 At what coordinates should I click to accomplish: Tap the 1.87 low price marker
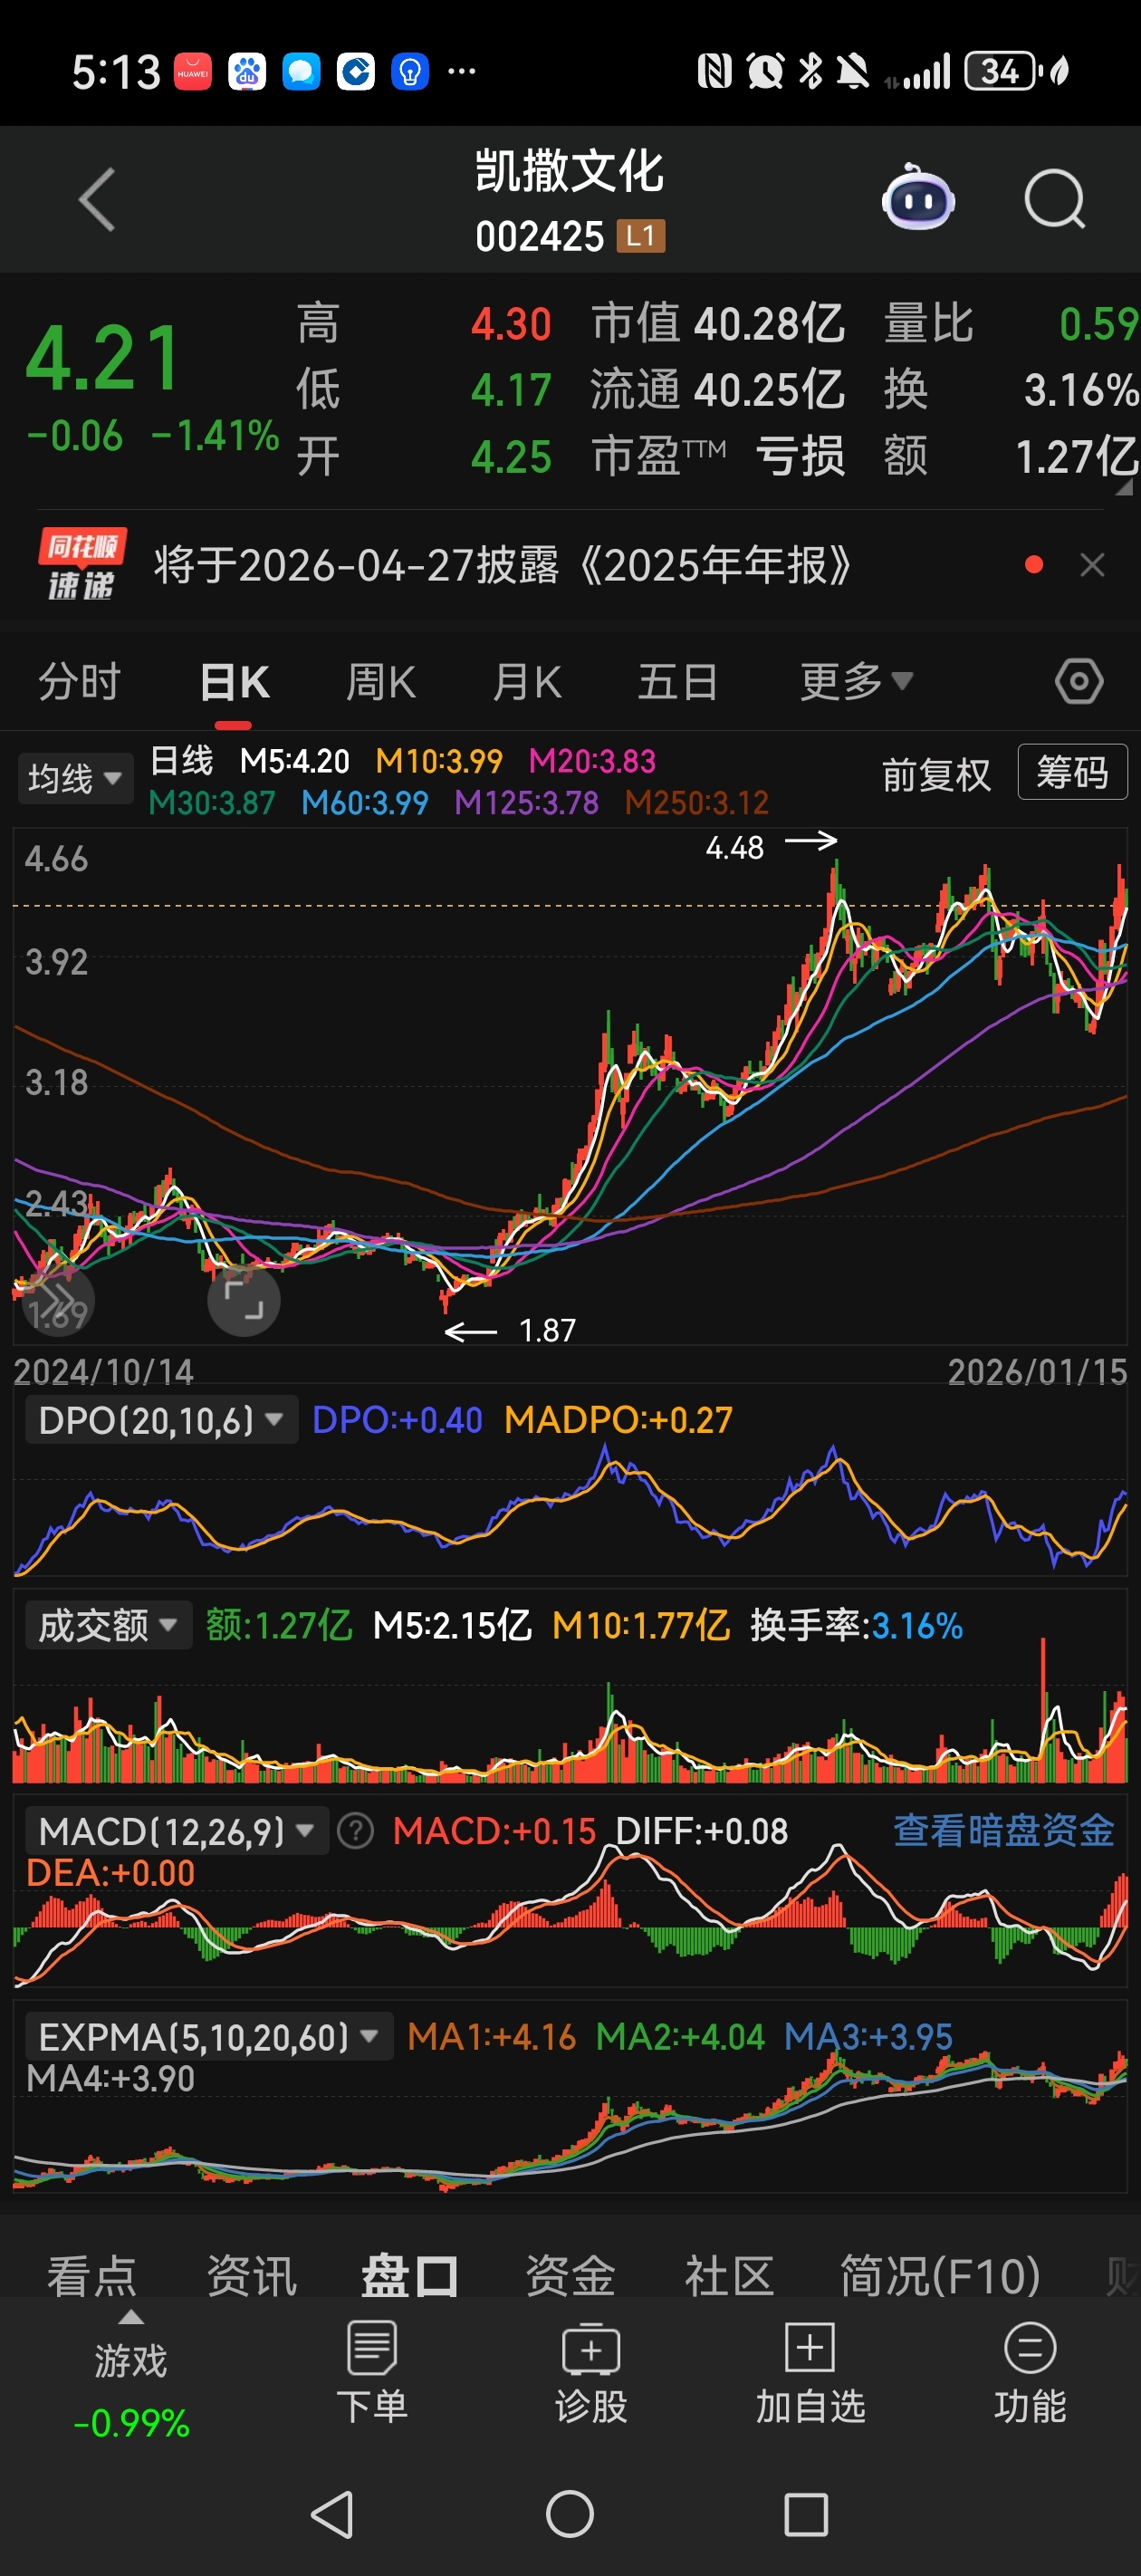(547, 1330)
